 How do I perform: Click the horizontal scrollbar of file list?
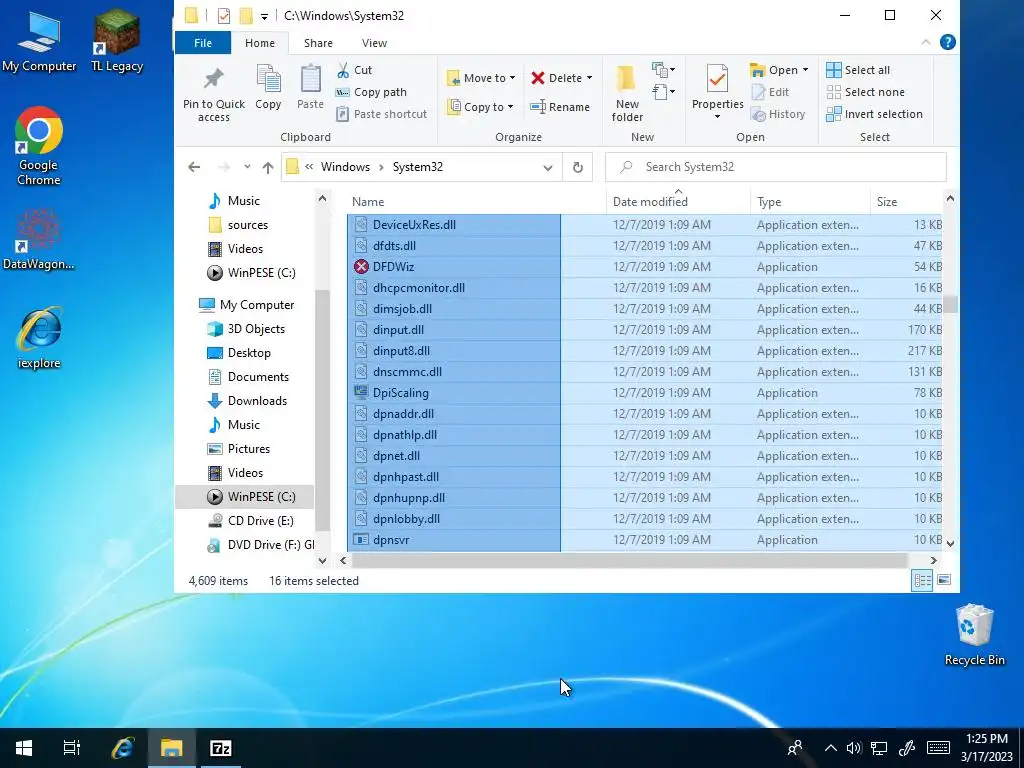point(629,560)
